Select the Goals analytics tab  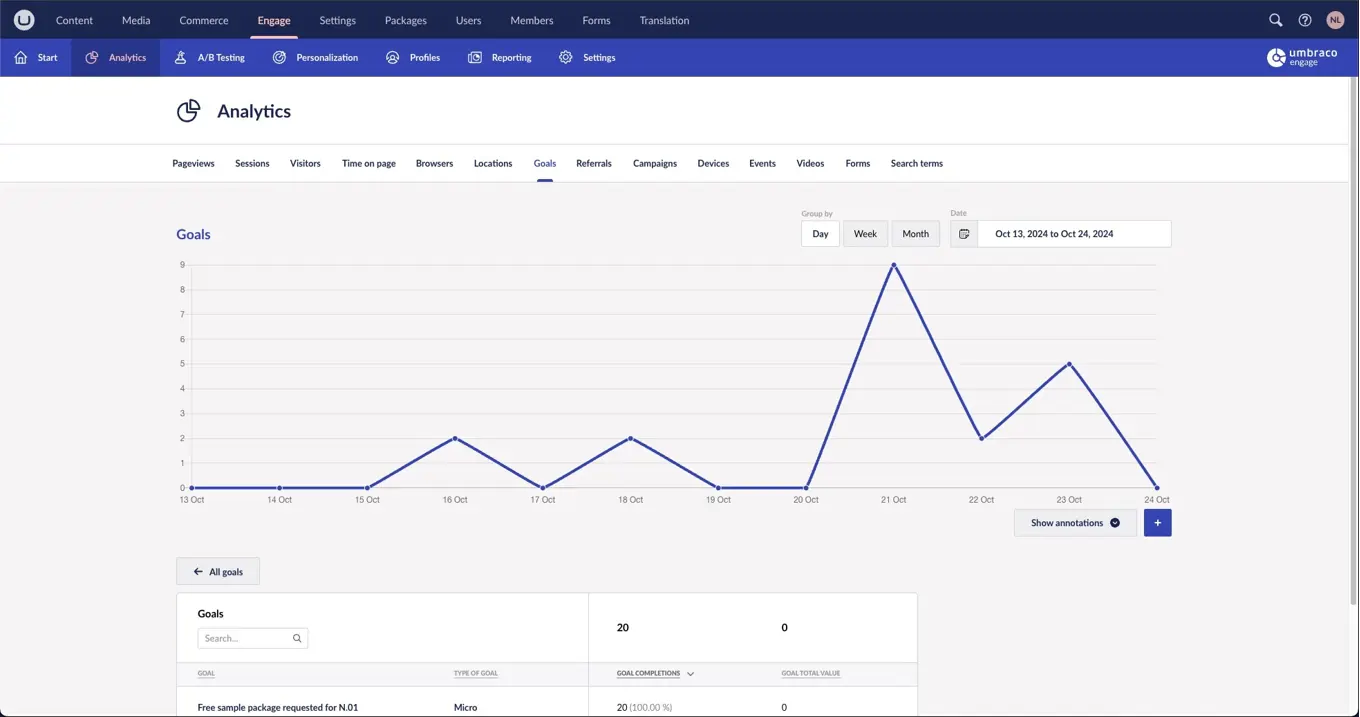coord(545,163)
